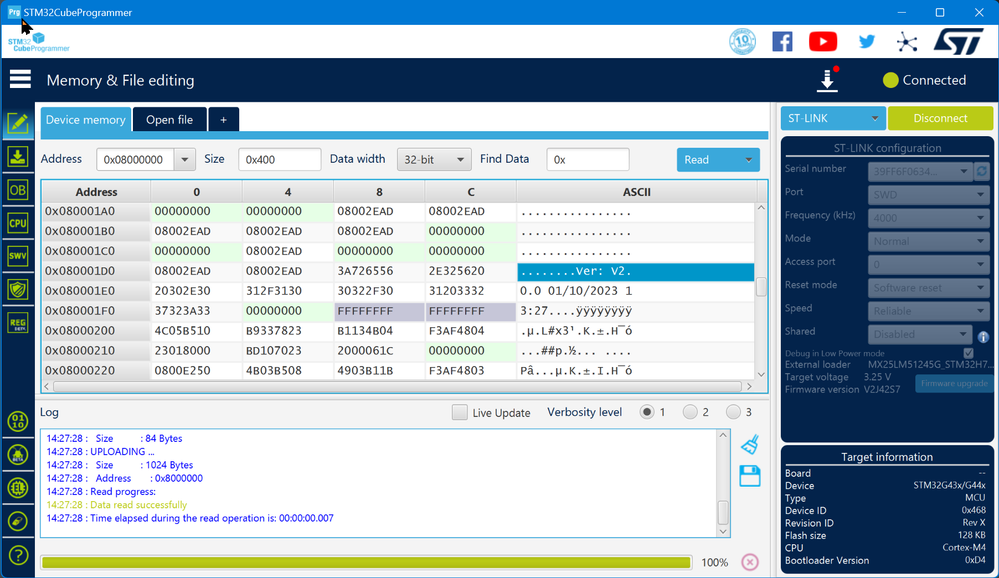Click the memory table vertical scrollbar thumb

(761, 287)
